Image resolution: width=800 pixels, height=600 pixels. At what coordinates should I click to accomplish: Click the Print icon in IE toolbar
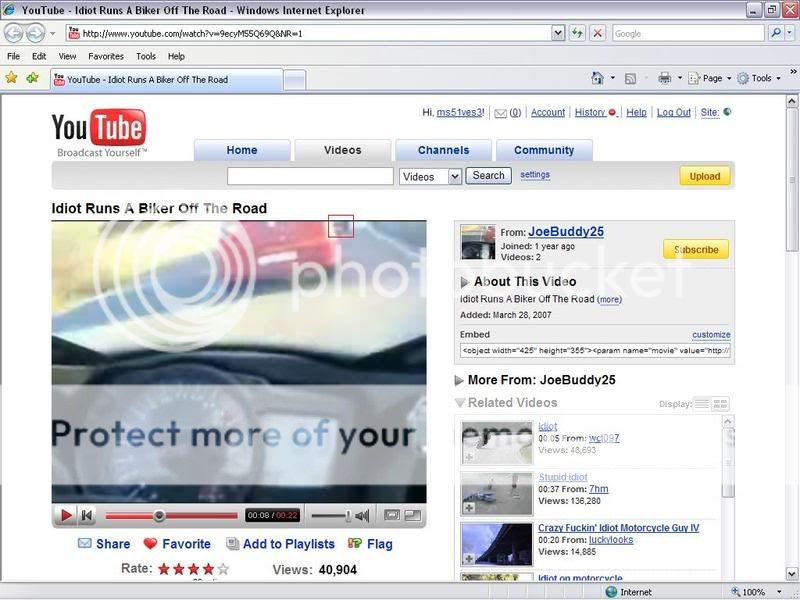(664, 78)
